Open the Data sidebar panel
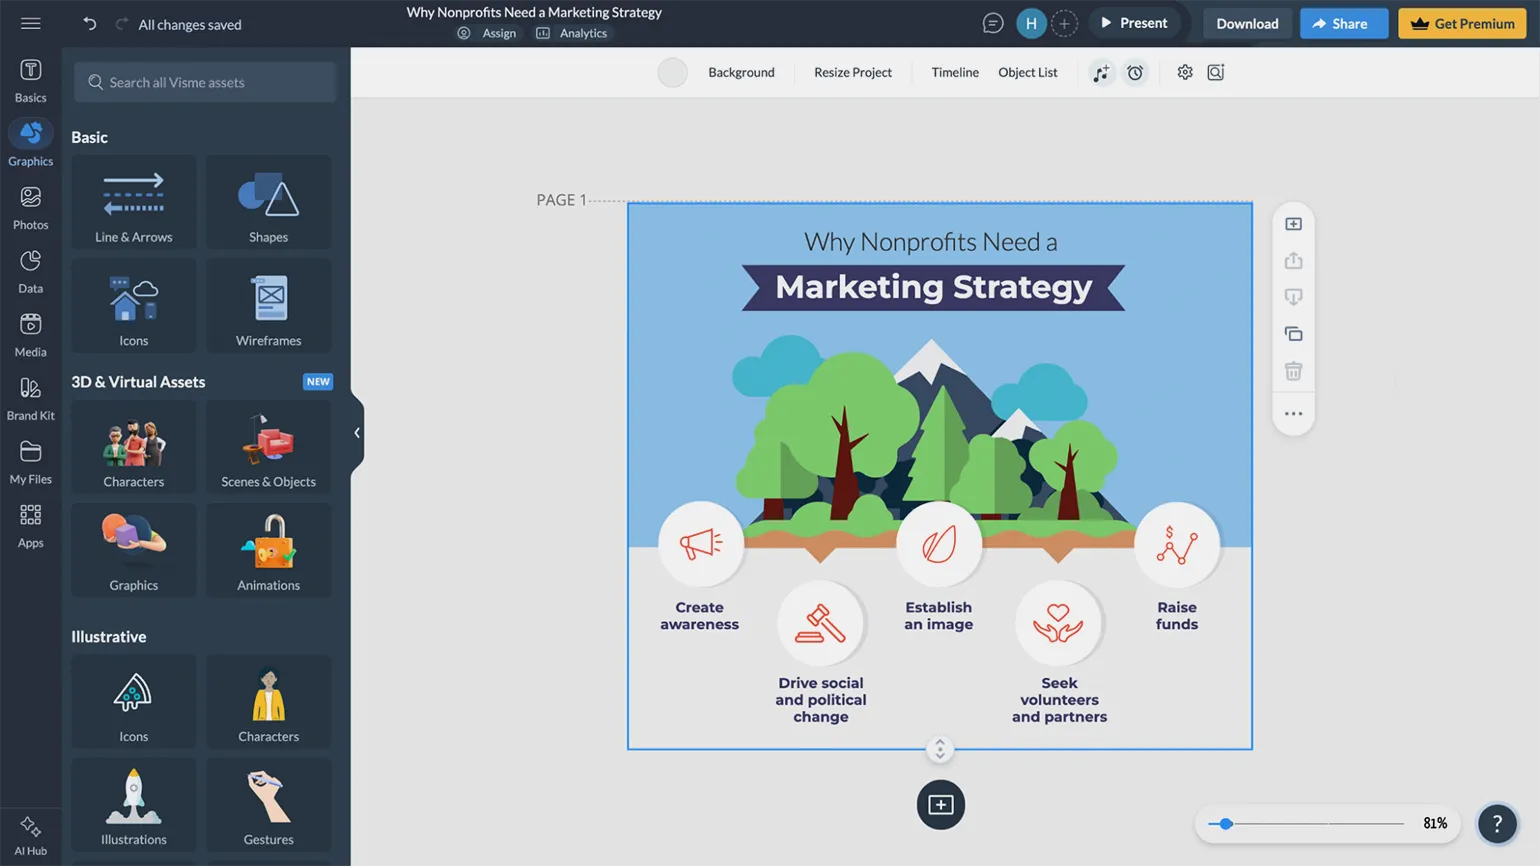 pos(30,271)
